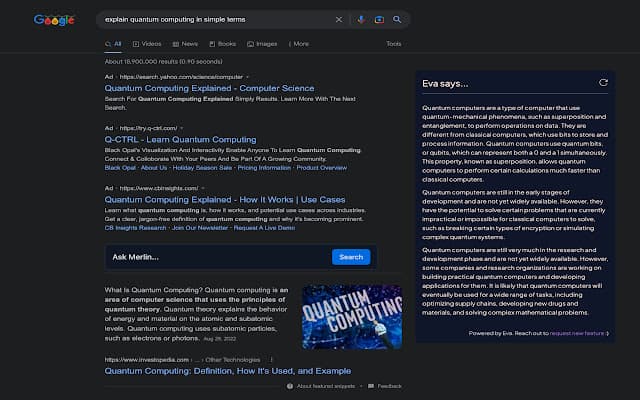Open the Investopedia result three-dot menu
The height and width of the screenshot is (400, 640).
271,359
